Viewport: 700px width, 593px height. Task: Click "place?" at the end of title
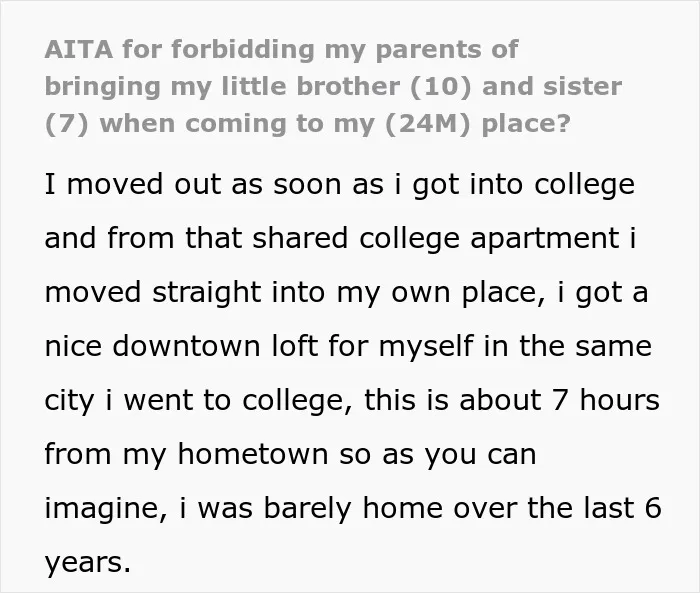point(526,125)
